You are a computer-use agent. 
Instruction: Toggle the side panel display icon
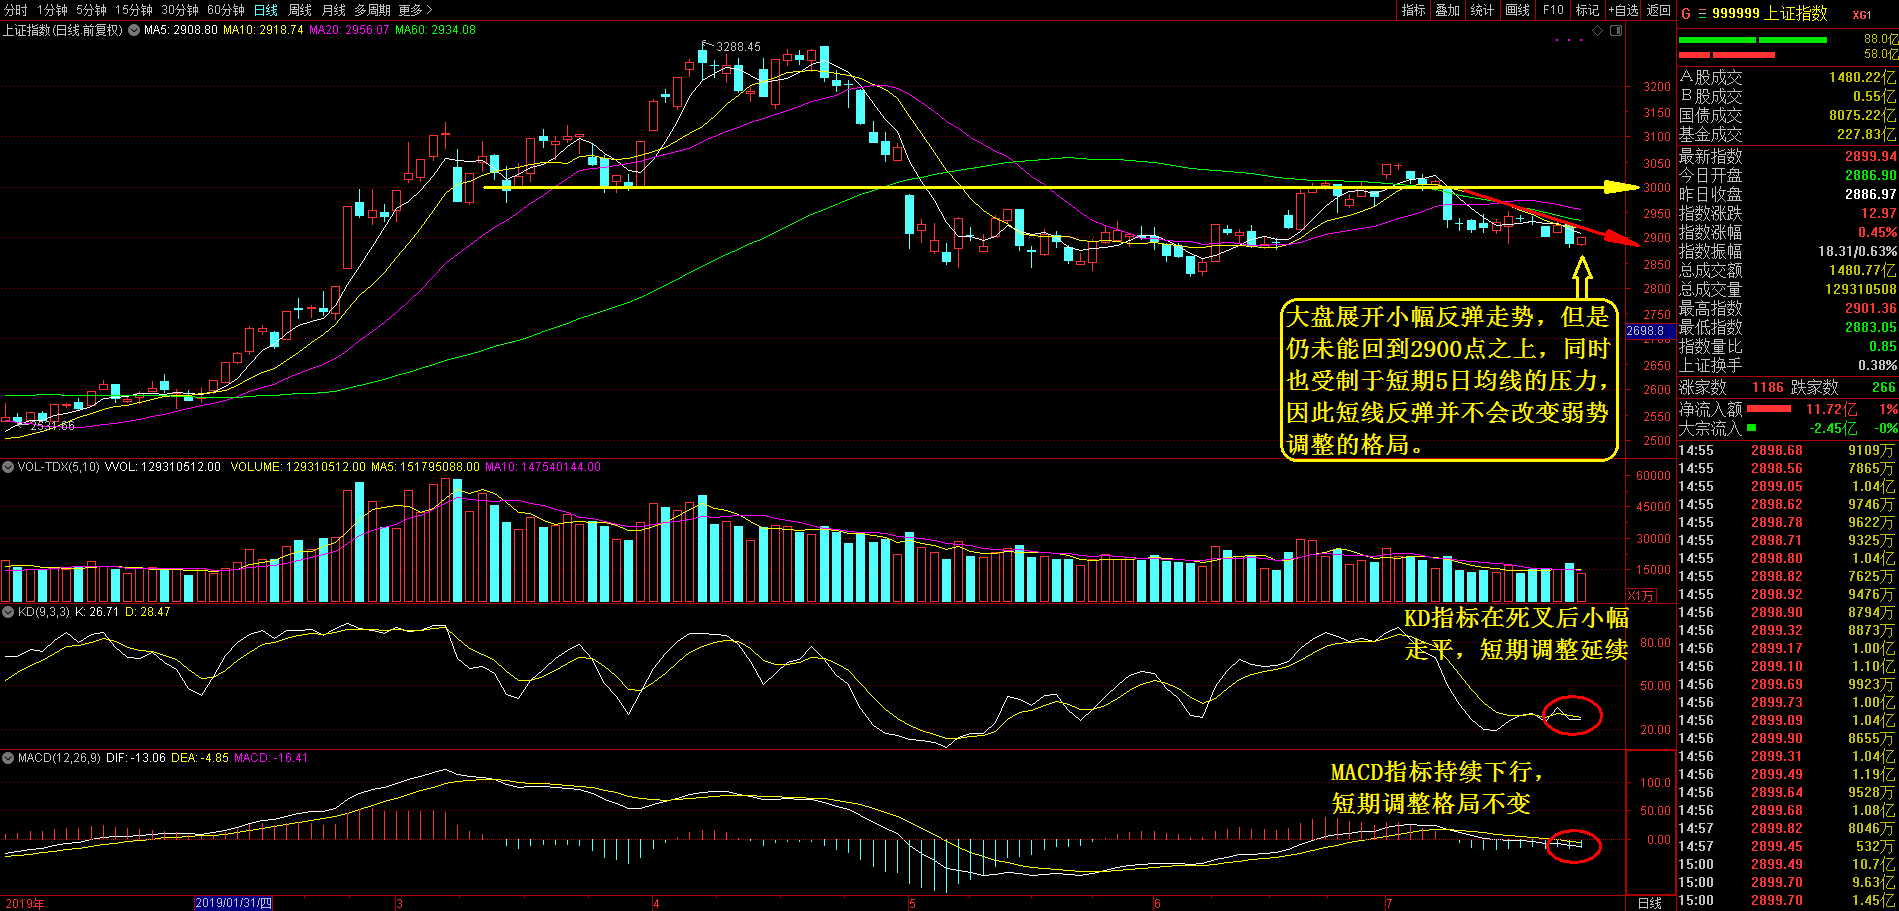(x=1616, y=30)
